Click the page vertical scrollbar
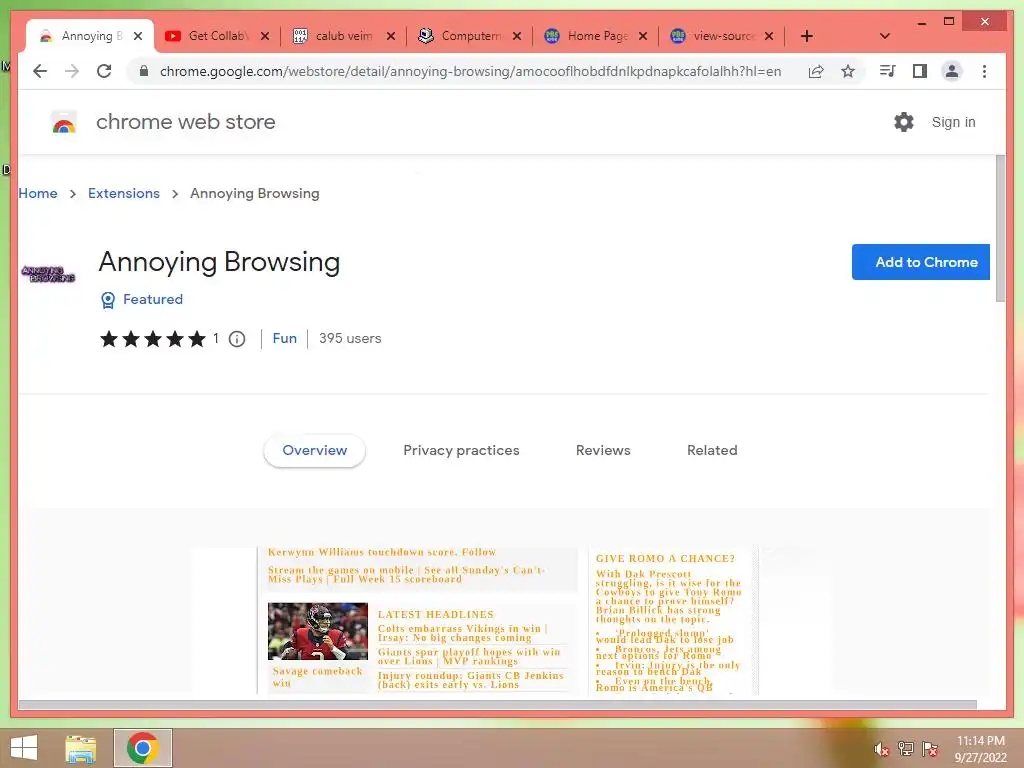 pos(1000,228)
